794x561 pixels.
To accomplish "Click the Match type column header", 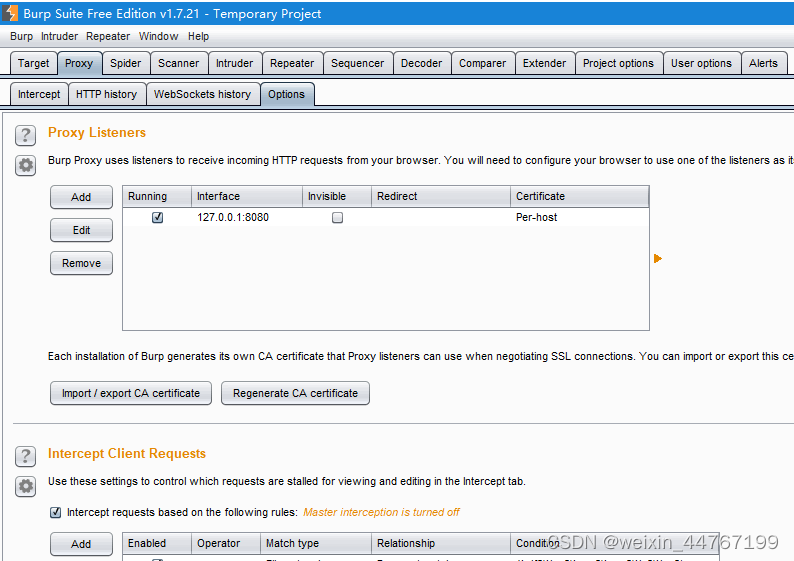I will click(x=316, y=543).
